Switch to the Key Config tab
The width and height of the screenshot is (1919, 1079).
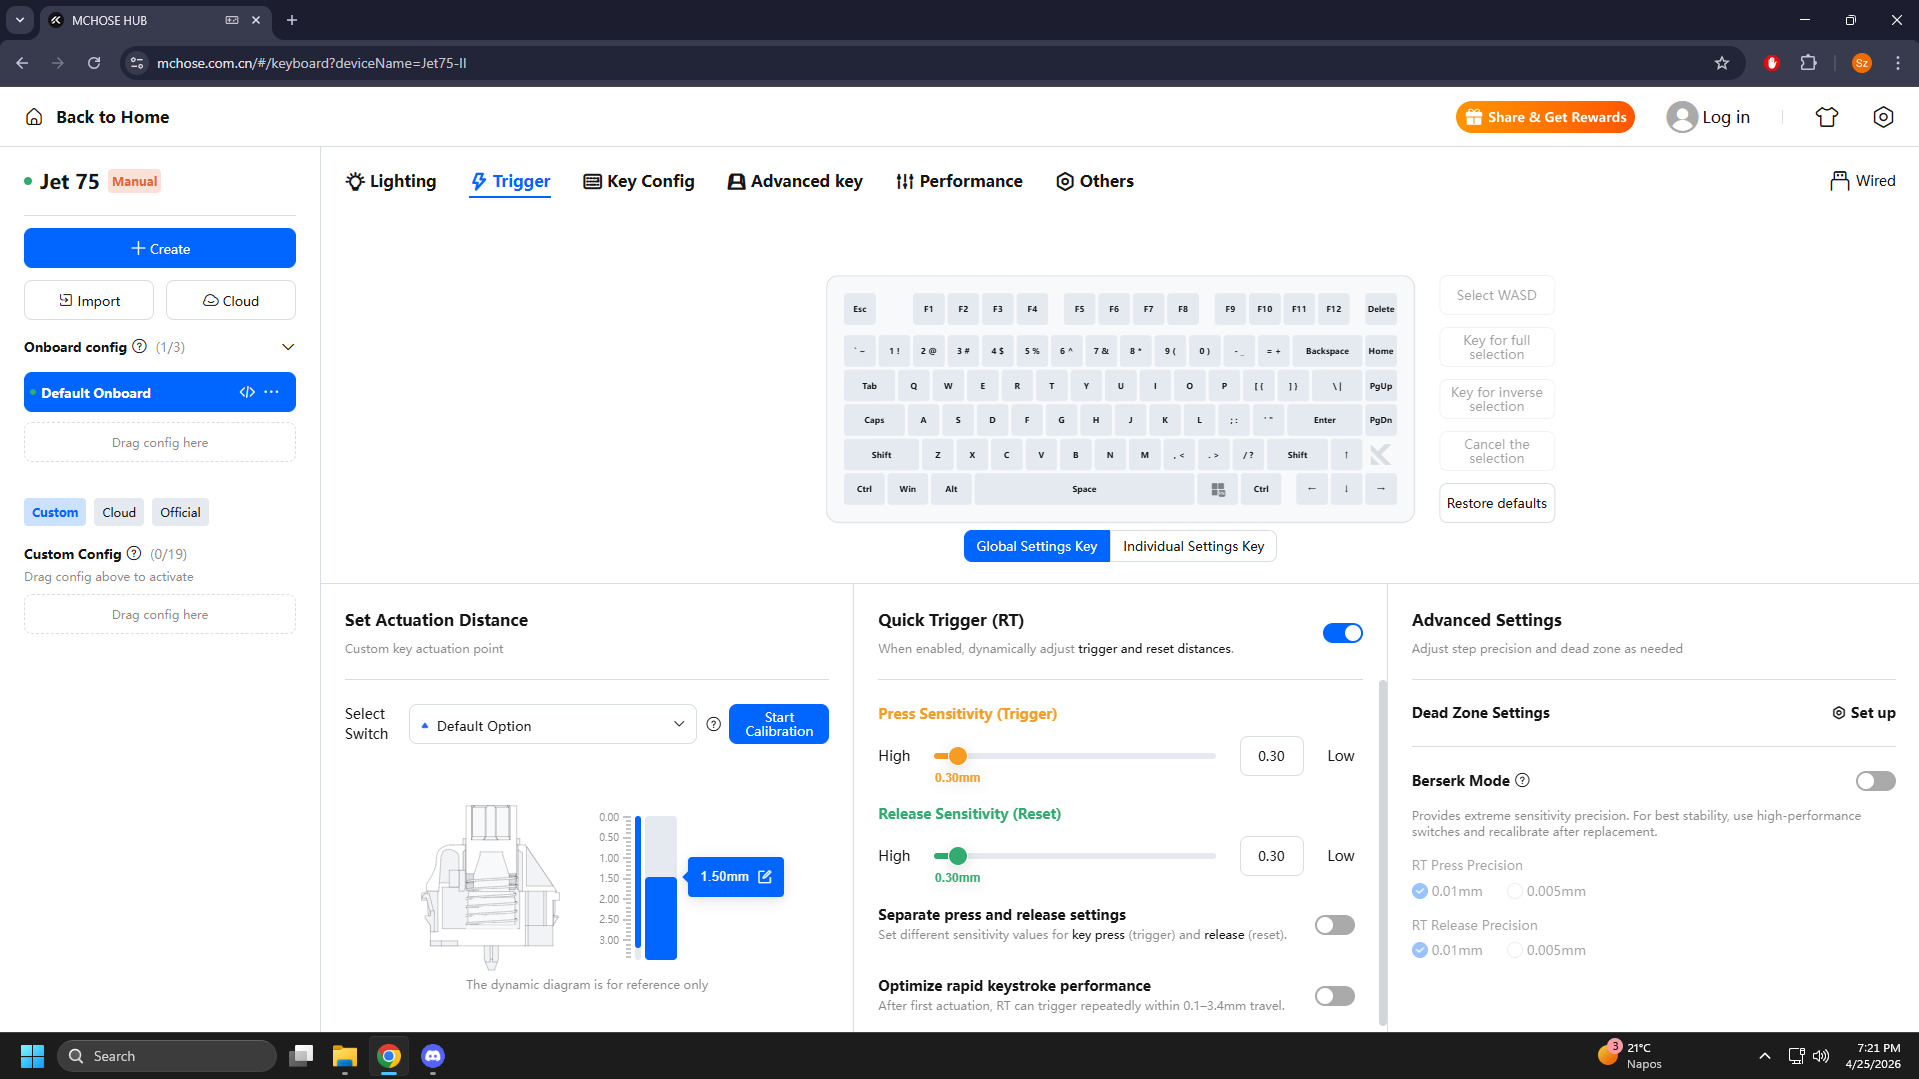639,181
